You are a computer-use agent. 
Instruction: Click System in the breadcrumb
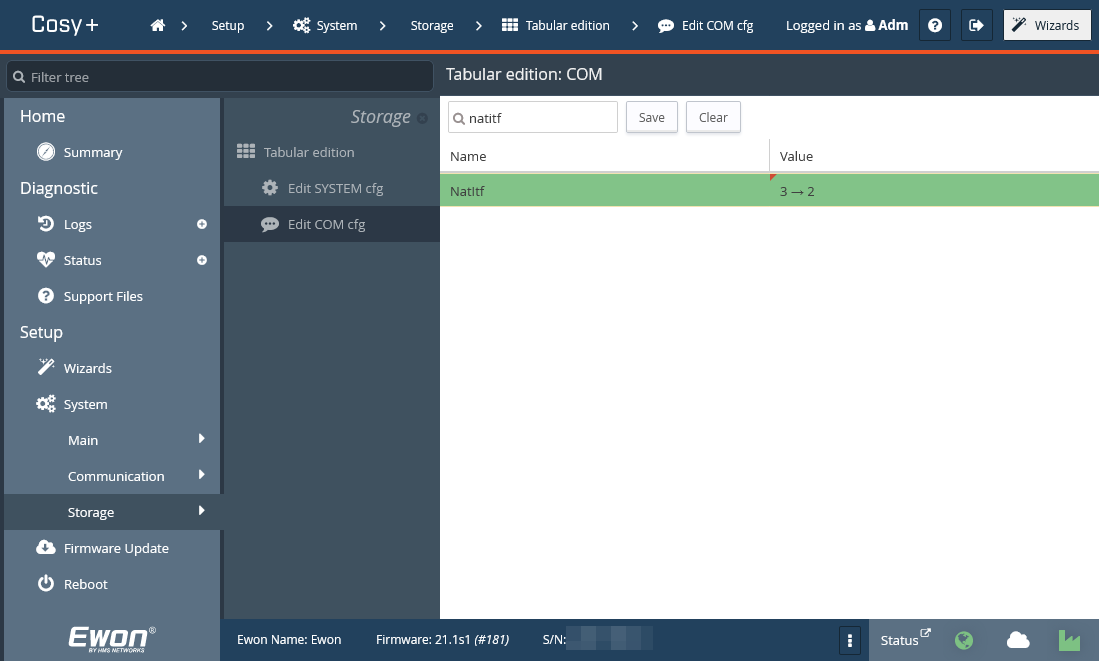(x=336, y=25)
